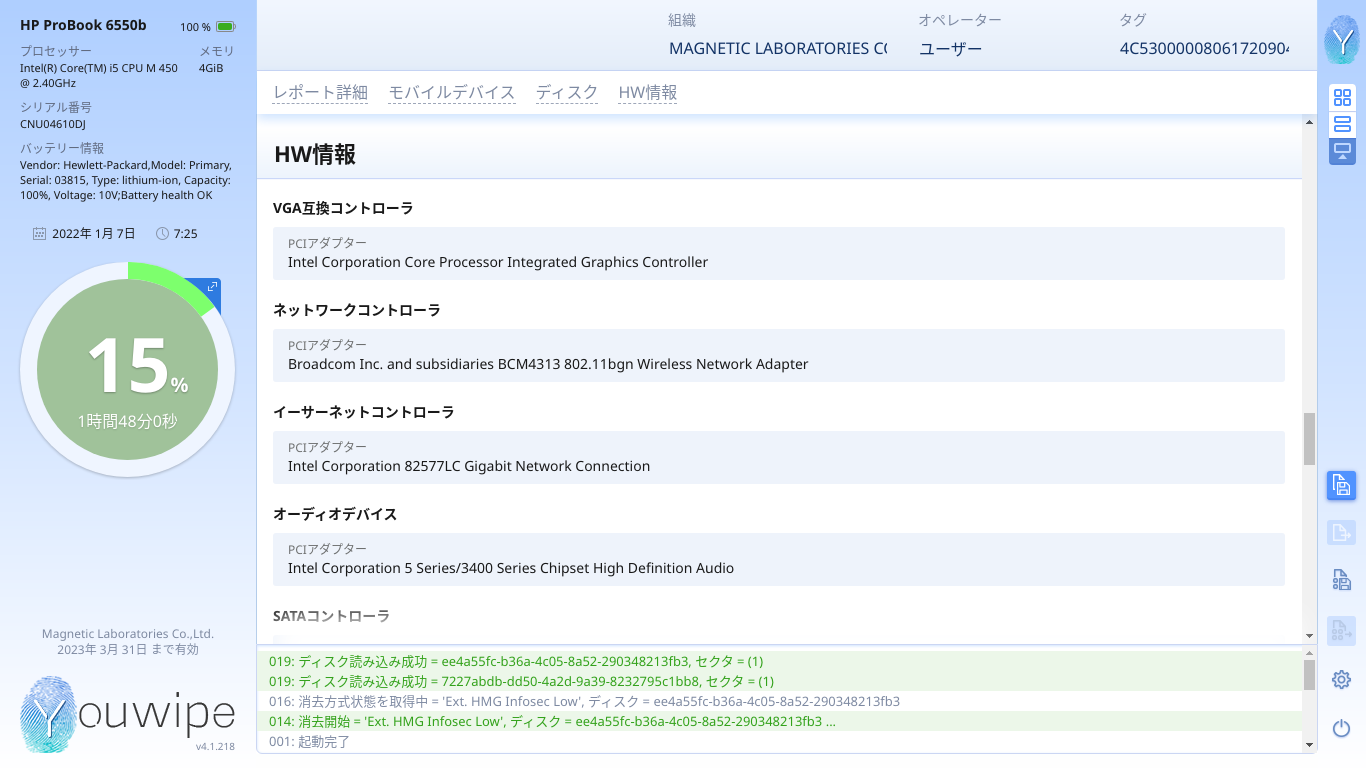Screen dimensions: 1366x768
Task: Click the log panel scrollbar thumb
Action: coord(1309,675)
